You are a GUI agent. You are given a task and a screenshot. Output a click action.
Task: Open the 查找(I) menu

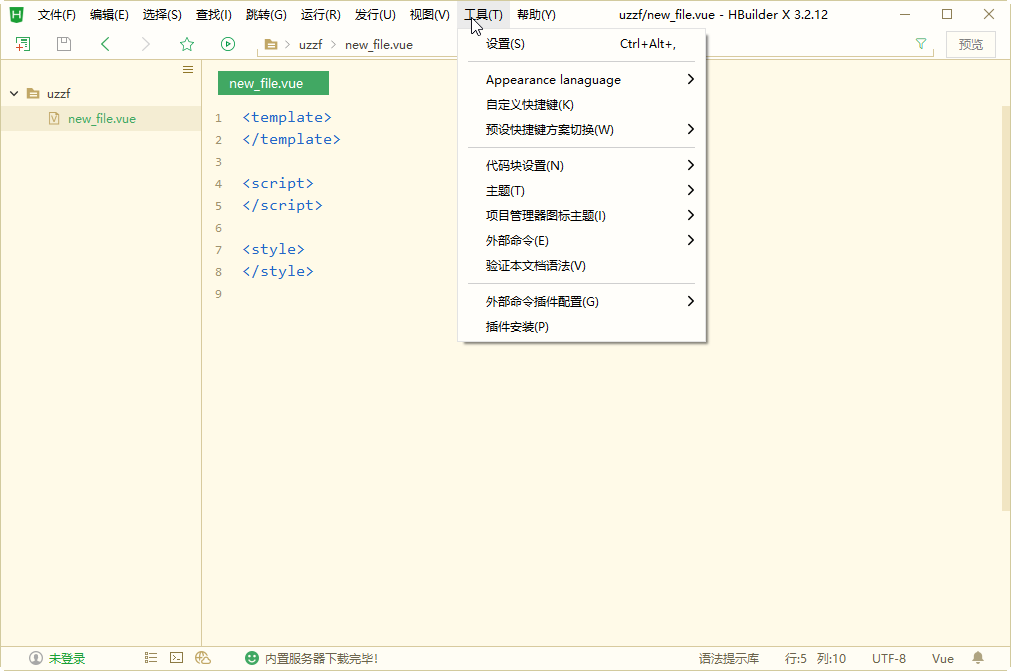pos(213,15)
